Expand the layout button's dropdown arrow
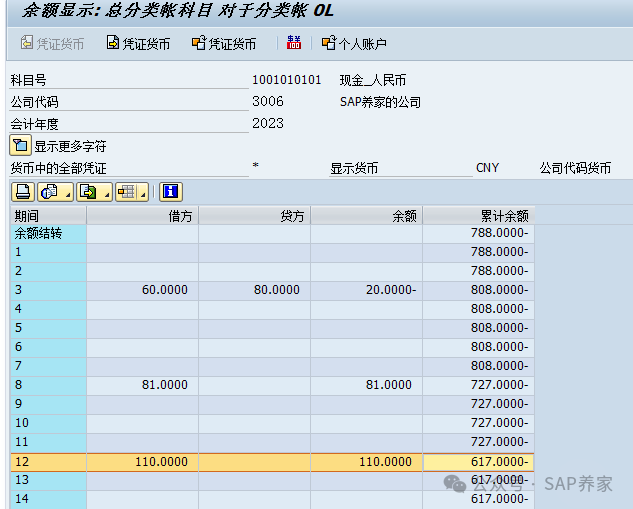The image size is (633, 509). pos(143,192)
